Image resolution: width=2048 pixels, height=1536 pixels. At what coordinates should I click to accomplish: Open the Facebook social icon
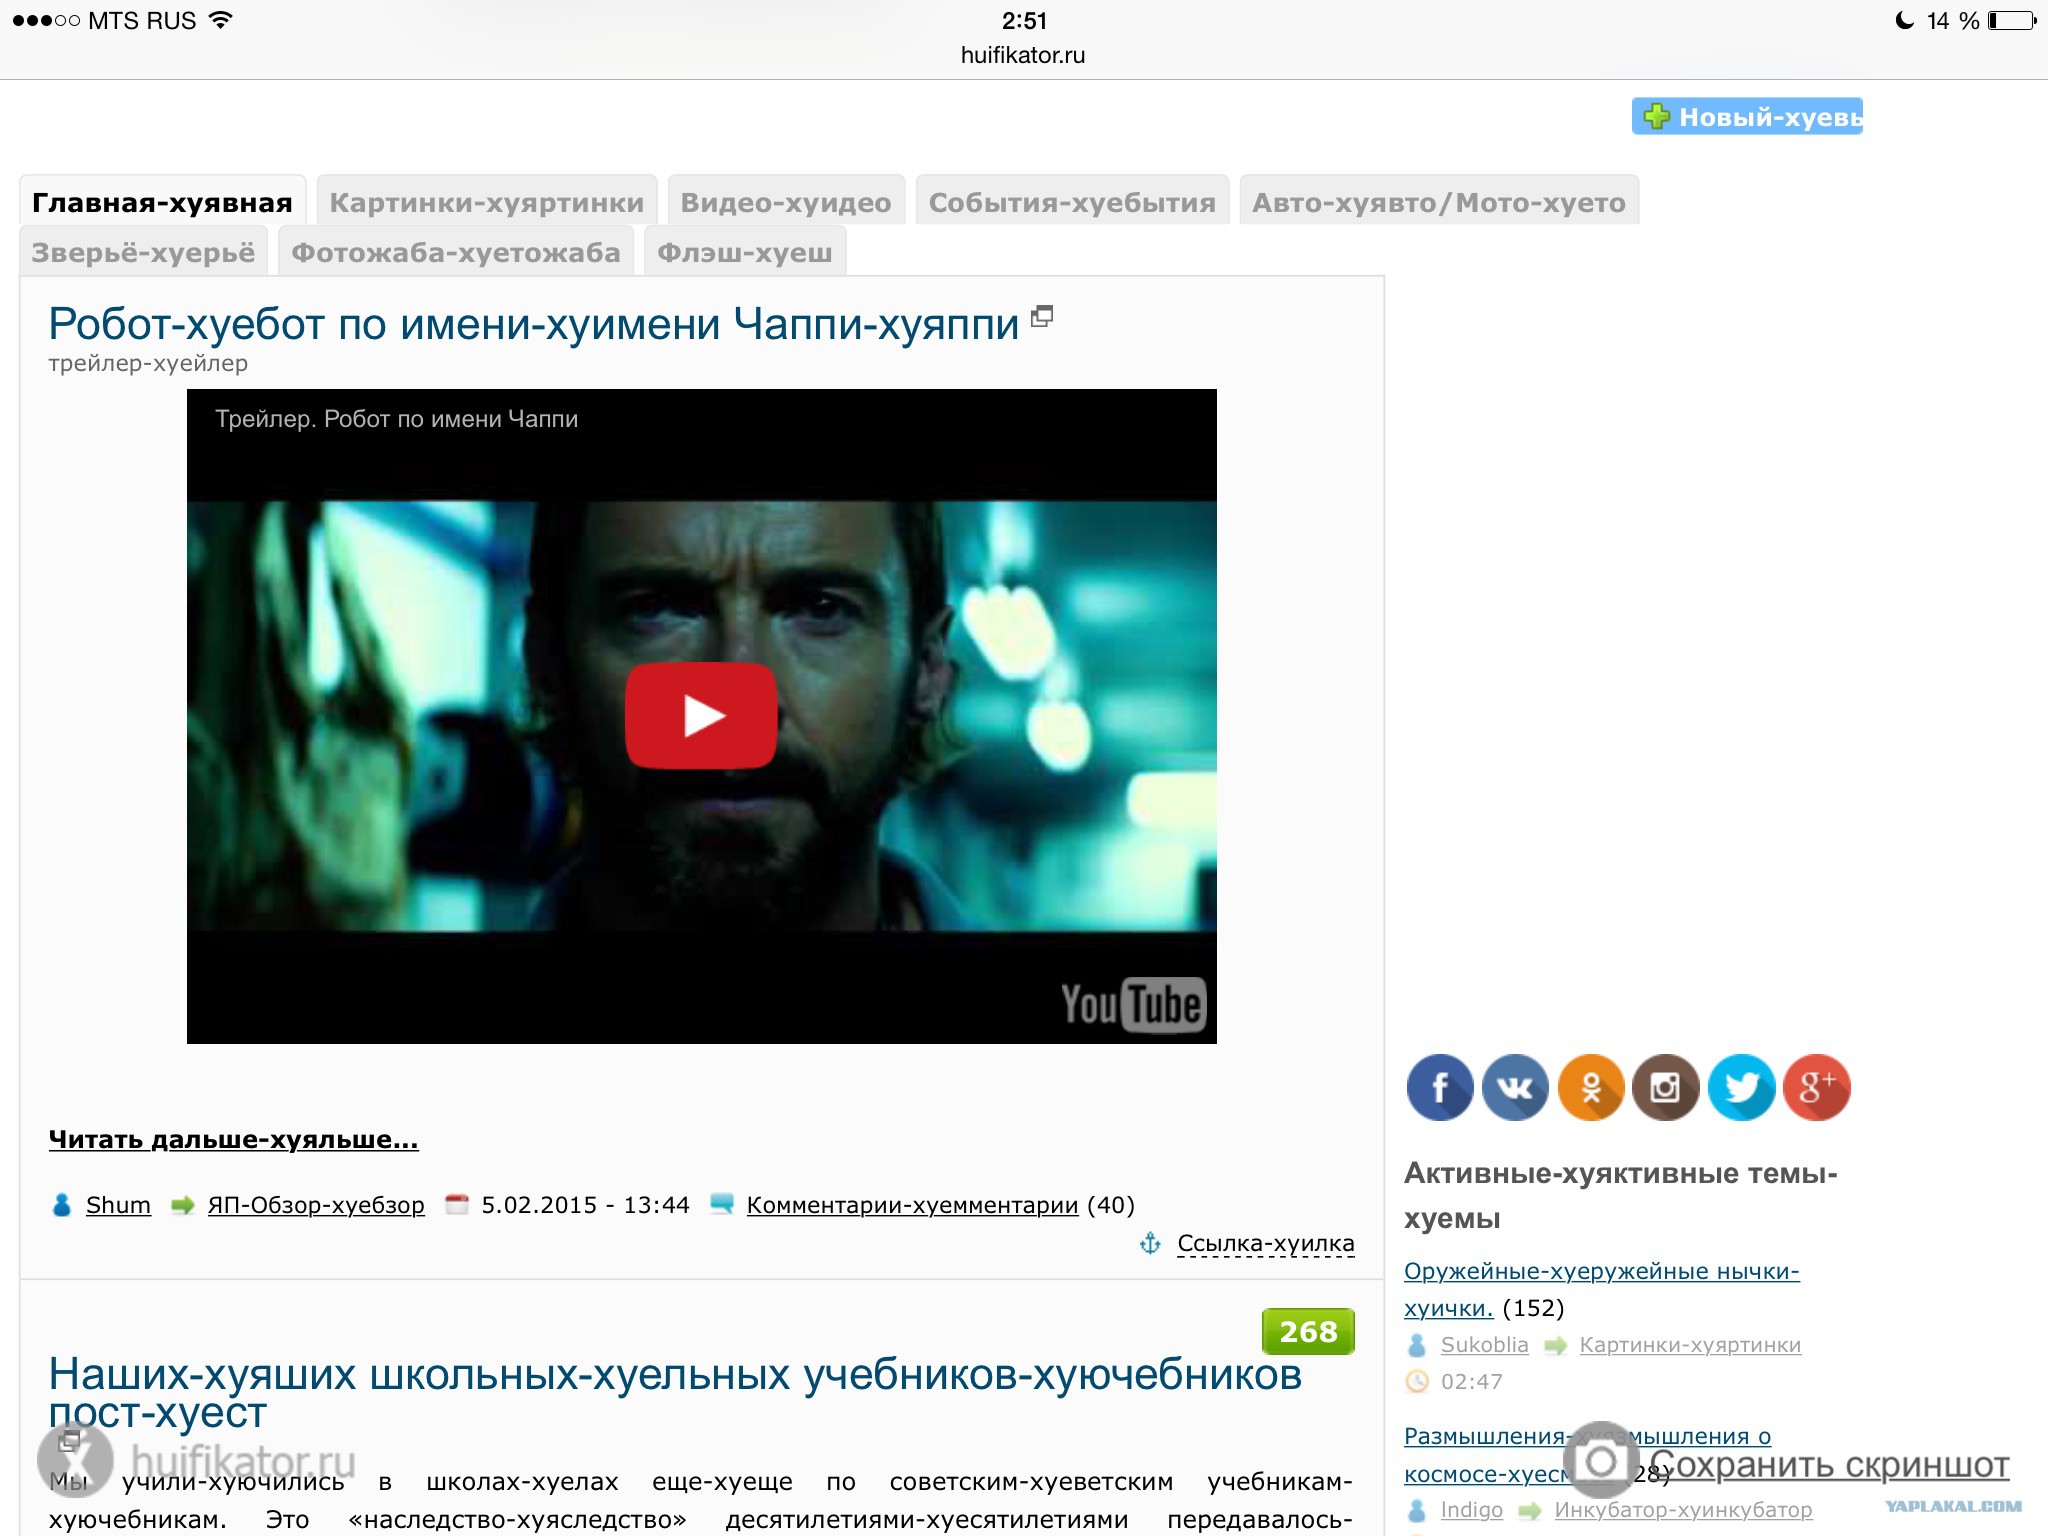point(1439,1087)
